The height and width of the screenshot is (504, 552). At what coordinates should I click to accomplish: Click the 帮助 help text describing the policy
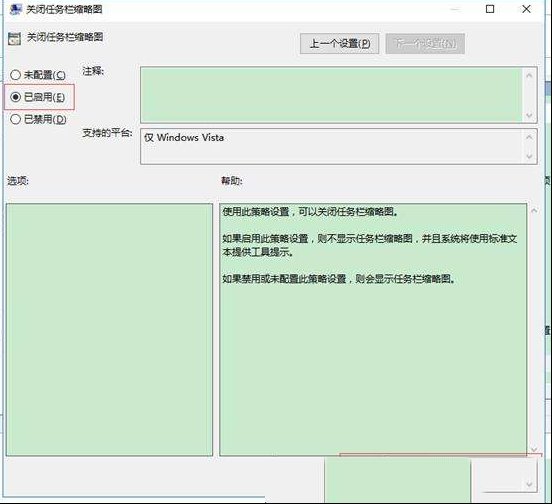pos(370,245)
